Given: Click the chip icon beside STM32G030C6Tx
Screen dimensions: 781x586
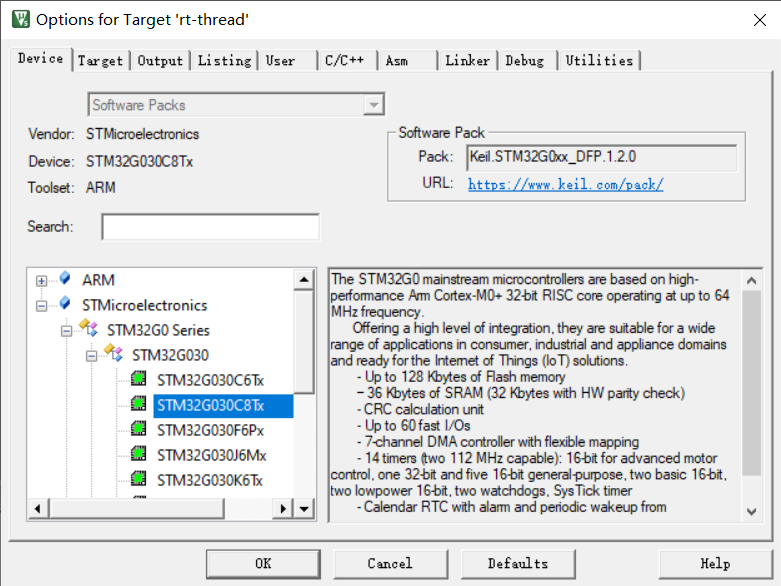Looking at the screenshot, I should [139, 380].
